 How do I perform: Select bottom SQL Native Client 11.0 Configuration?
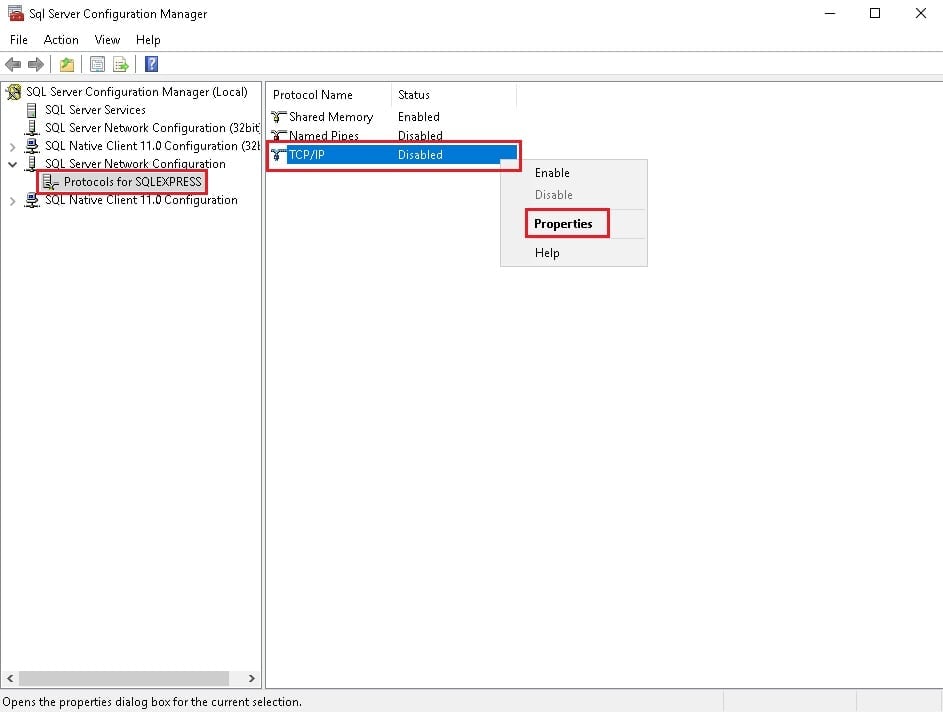coord(141,200)
